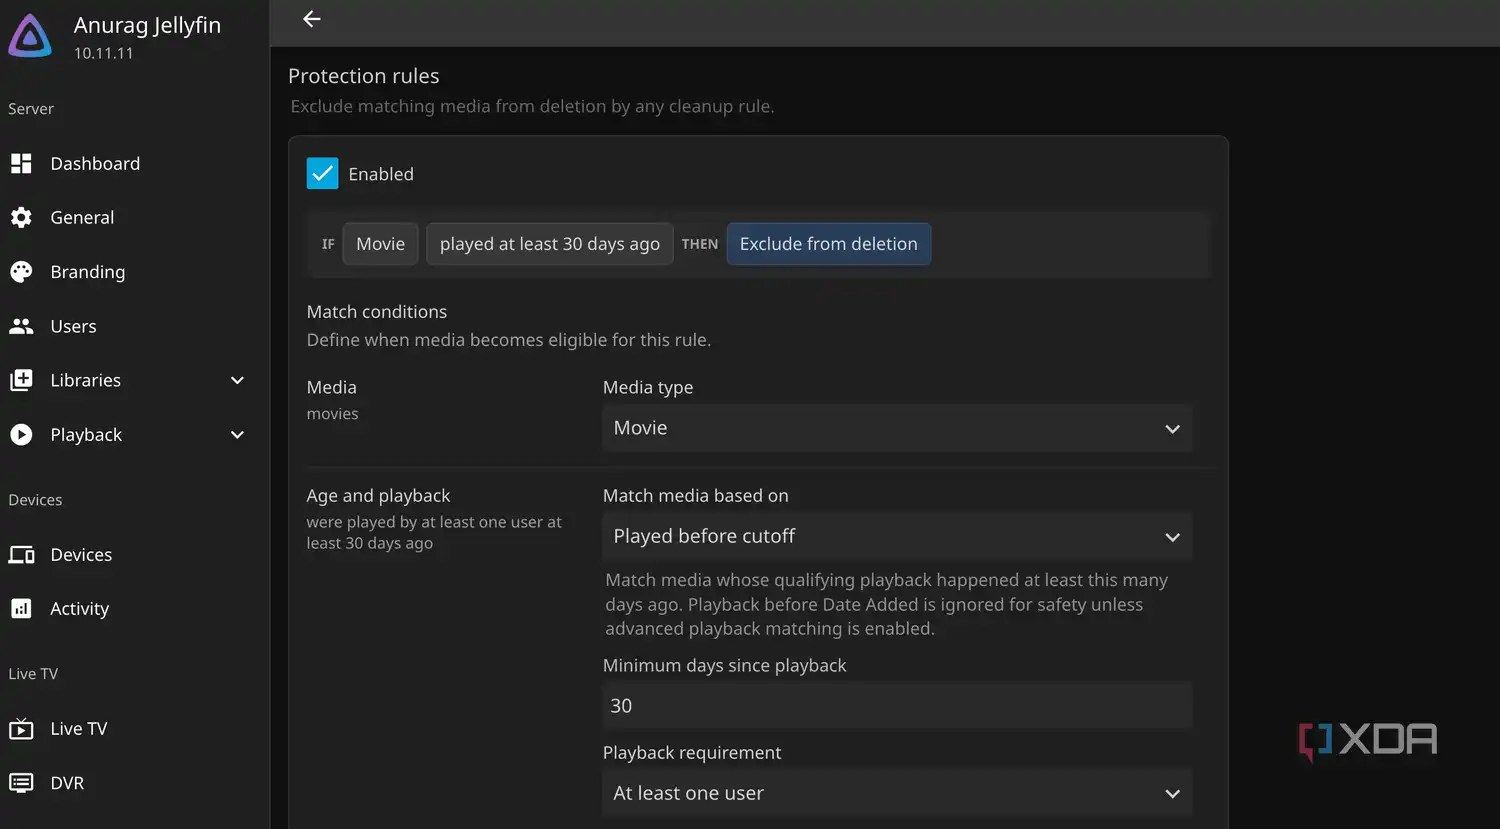Viewport: 1500px width, 829px height.
Task: Click the played at least 30 days ago chip
Action: (x=549, y=244)
